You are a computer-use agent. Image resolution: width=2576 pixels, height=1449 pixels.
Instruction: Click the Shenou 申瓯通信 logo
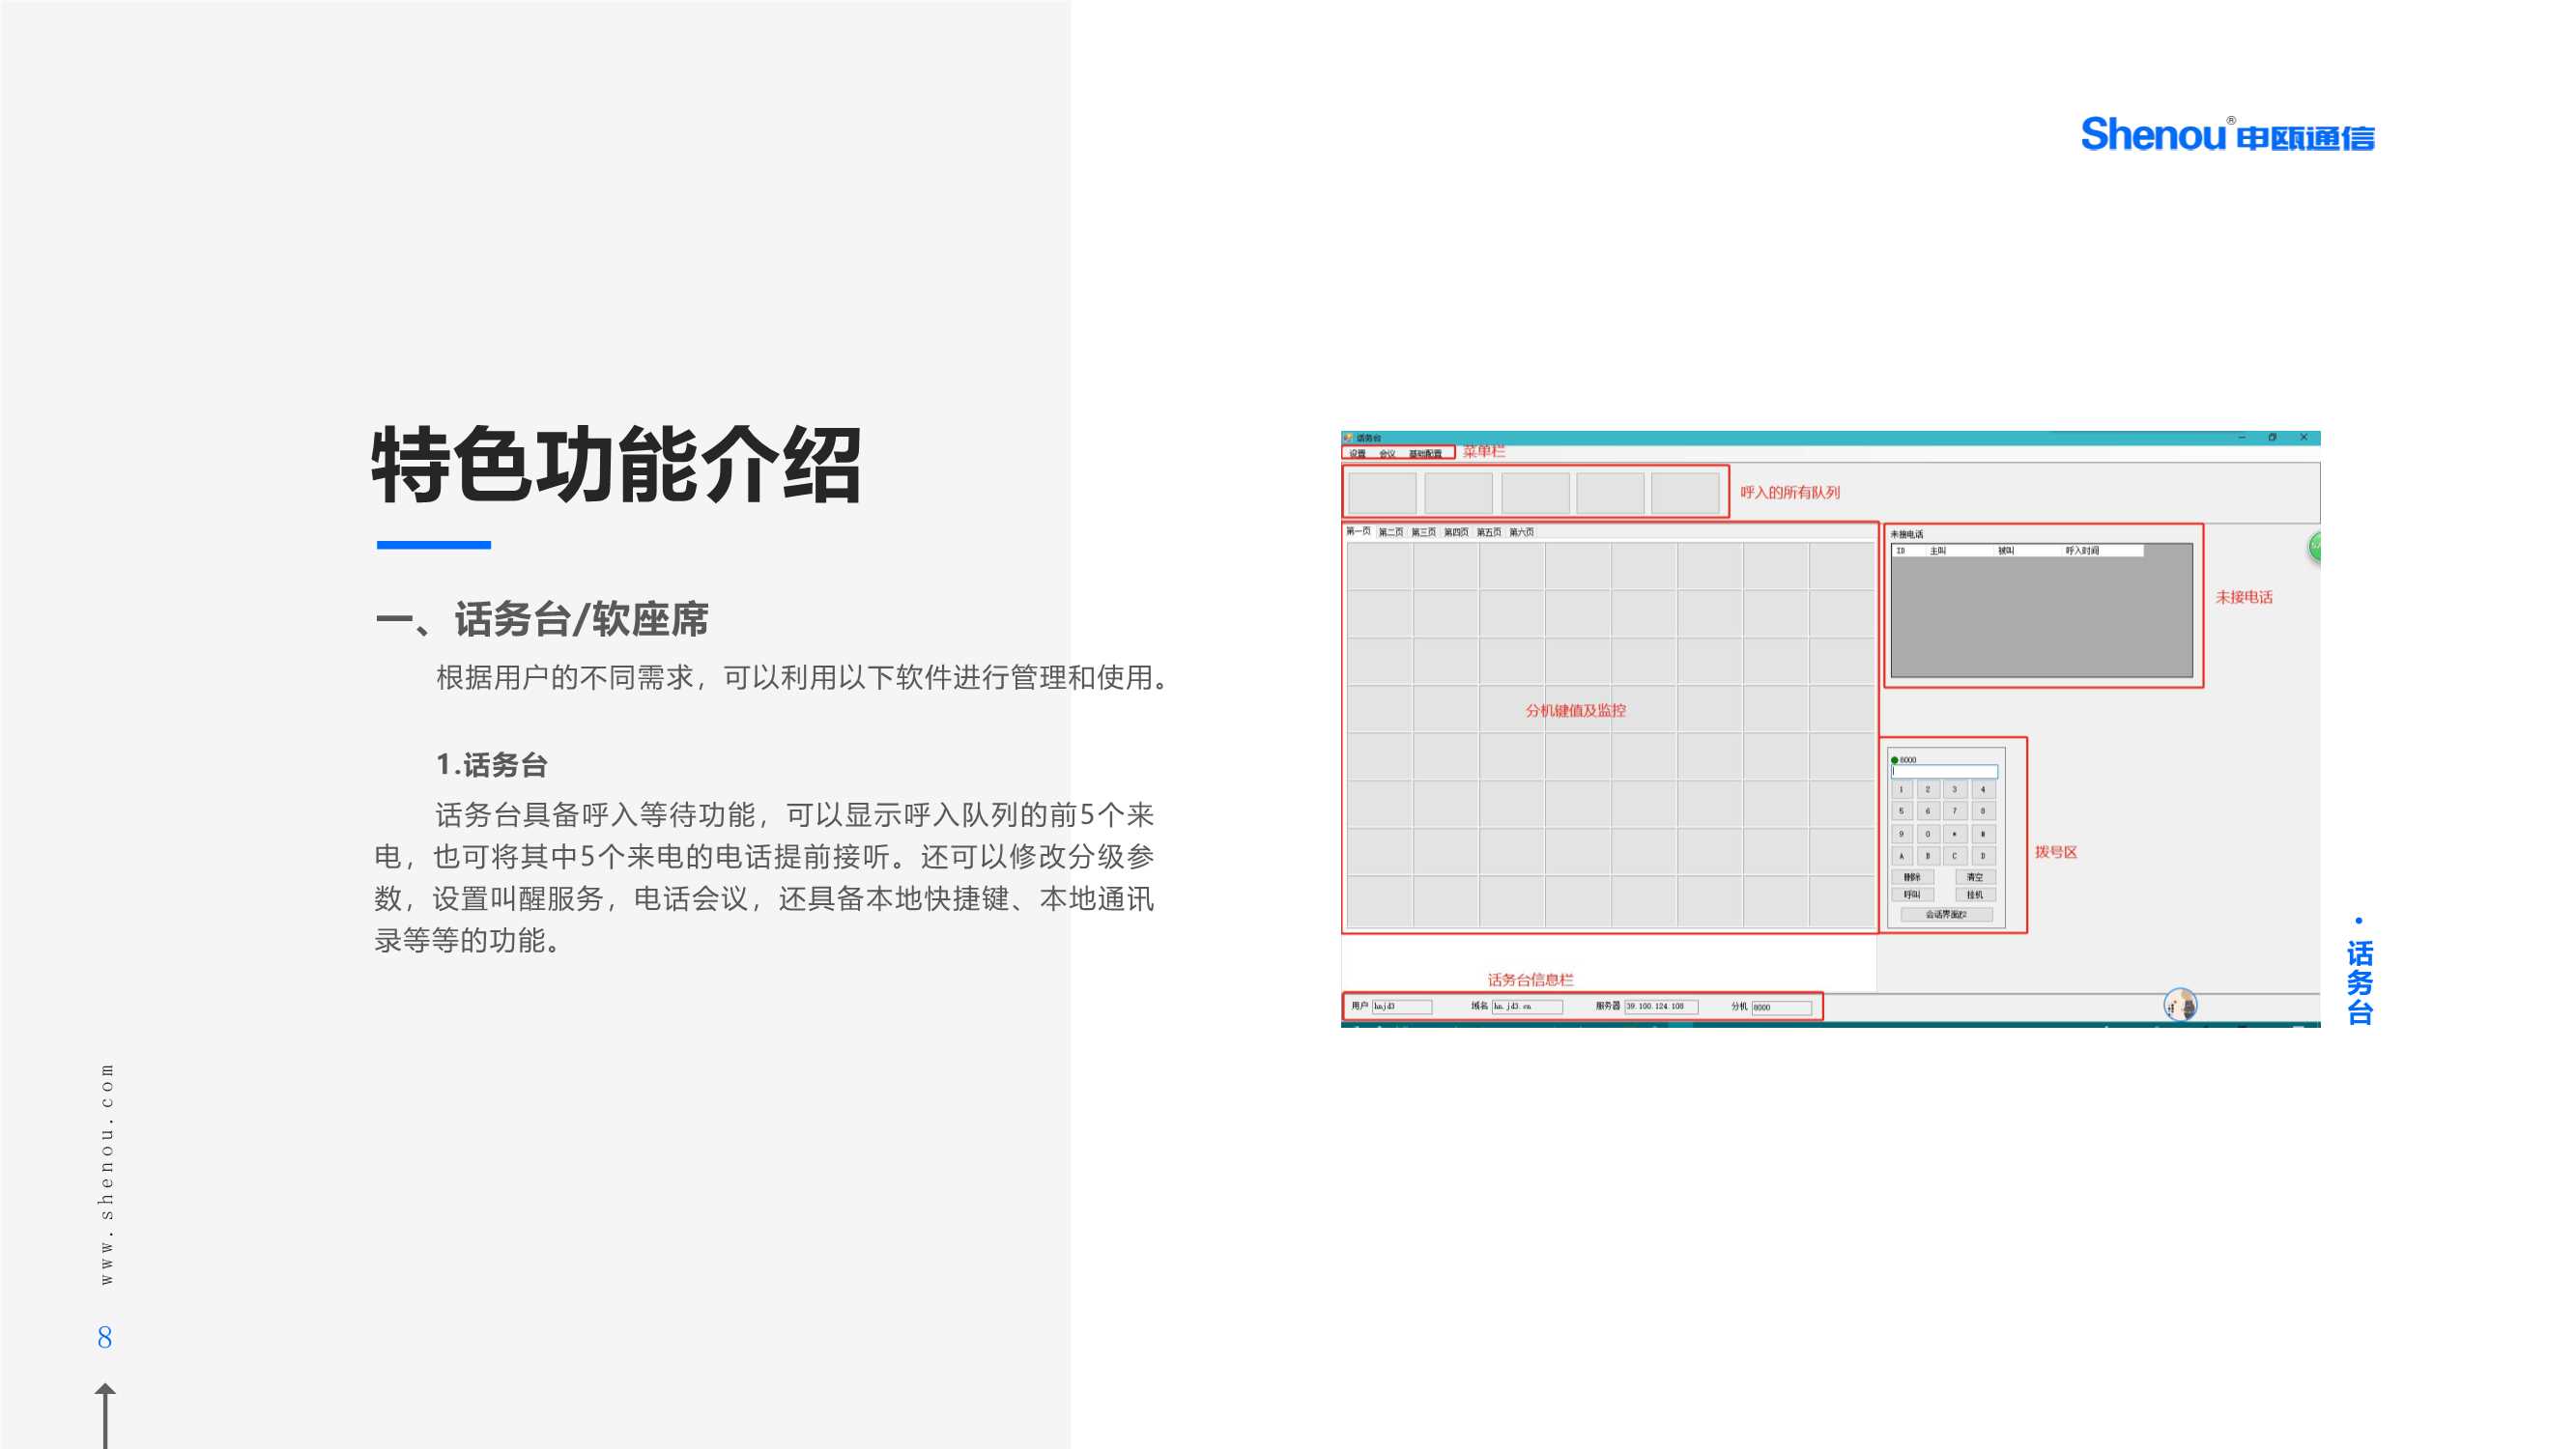coord(2226,134)
